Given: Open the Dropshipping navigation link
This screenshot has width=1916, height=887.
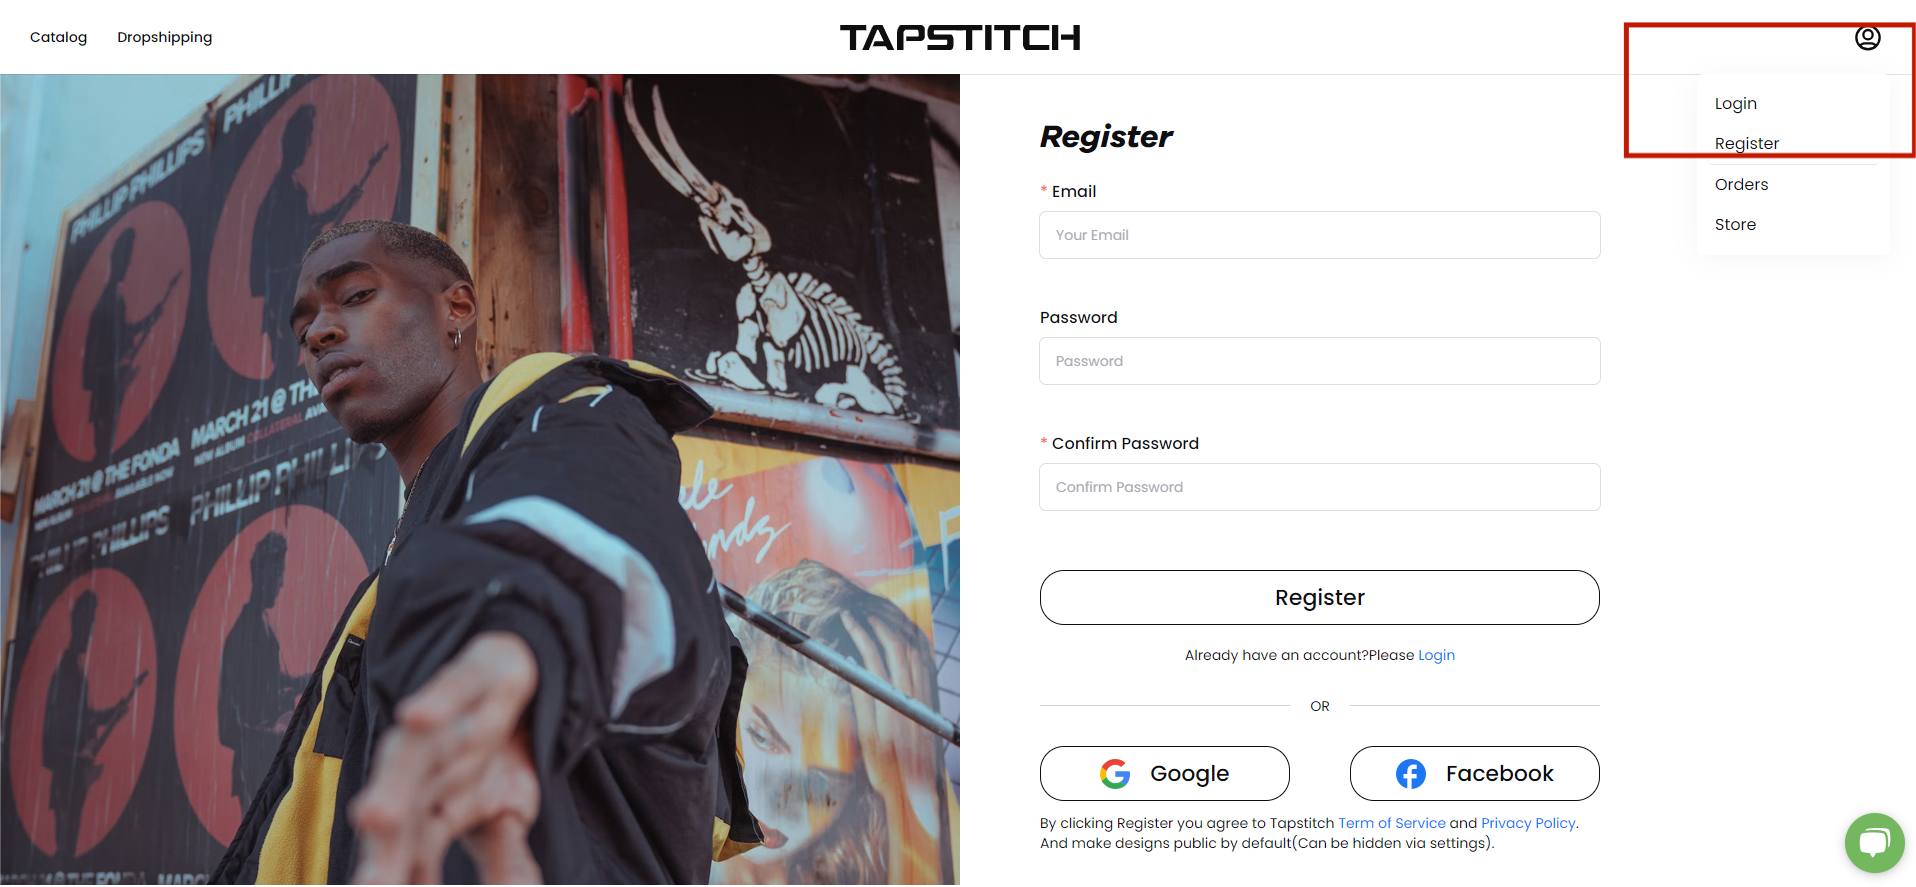Looking at the screenshot, I should 165,37.
